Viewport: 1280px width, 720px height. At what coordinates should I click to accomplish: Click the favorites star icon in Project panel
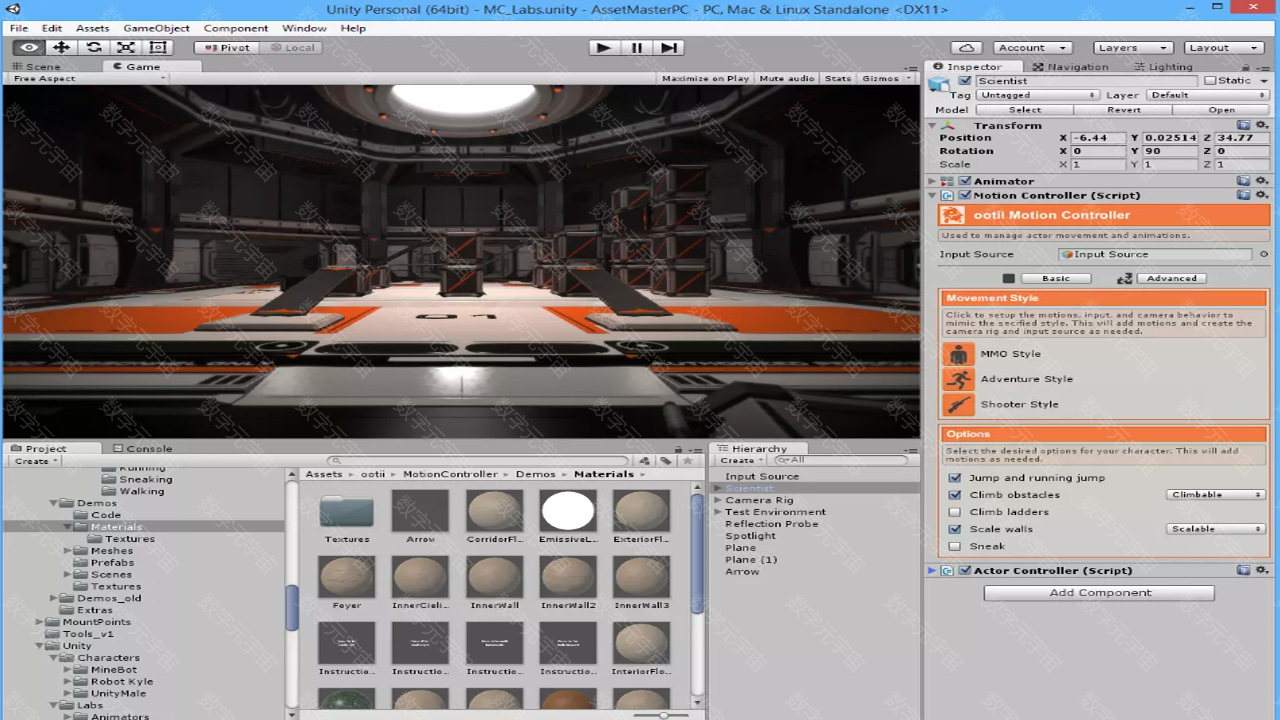click(687, 461)
